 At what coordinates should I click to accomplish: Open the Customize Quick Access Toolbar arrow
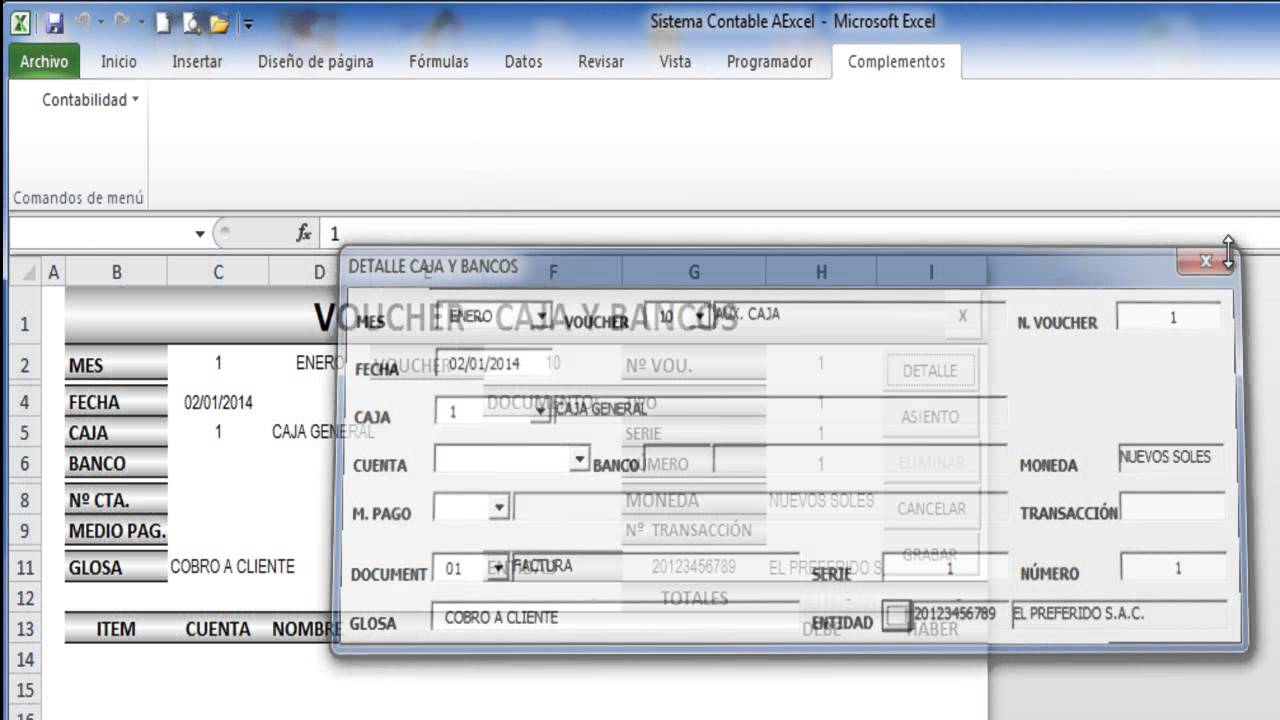click(248, 23)
